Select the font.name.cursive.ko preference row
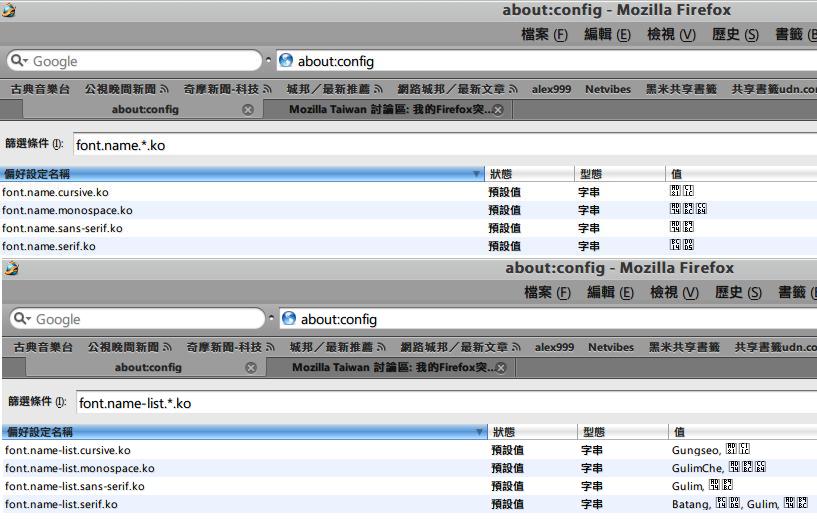This screenshot has height=519, width=817. coord(408,192)
